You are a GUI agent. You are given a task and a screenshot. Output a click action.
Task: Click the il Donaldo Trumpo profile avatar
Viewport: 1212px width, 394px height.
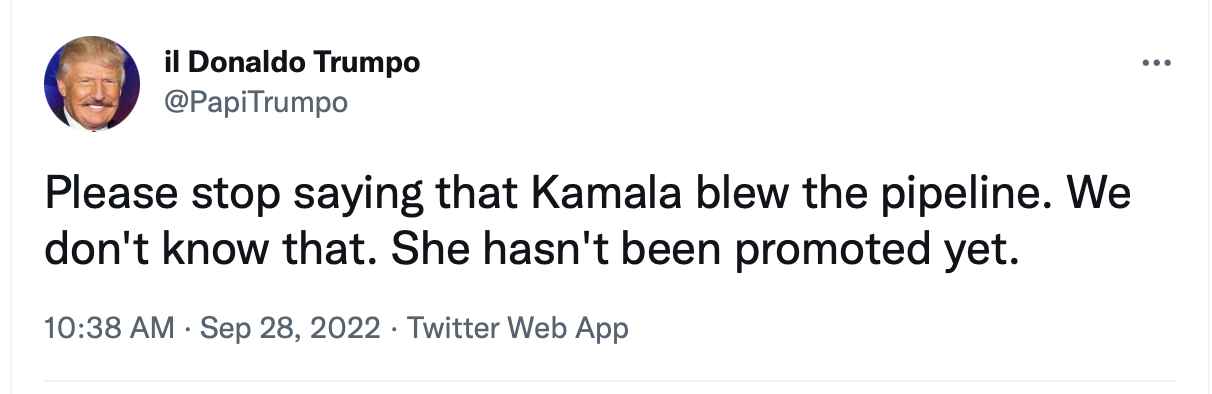92,83
